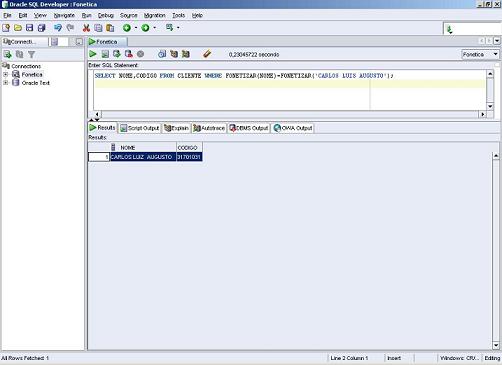Open the Help menu

click(197, 15)
